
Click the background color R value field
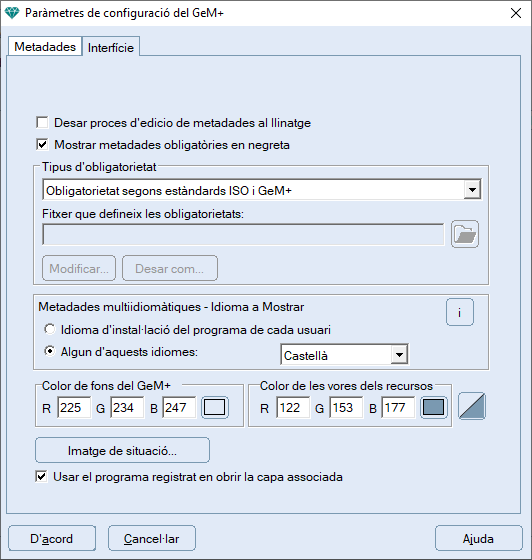[x=74, y=407]
